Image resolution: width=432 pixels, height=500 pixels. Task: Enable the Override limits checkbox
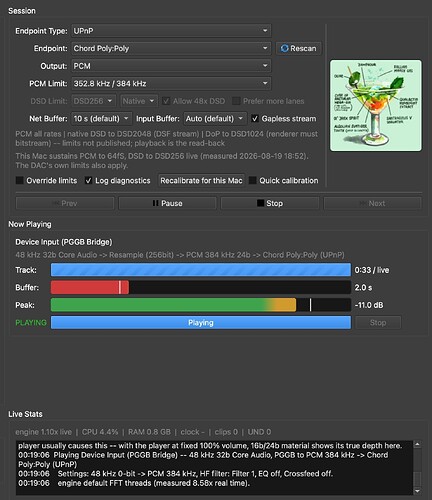(20, 180)
